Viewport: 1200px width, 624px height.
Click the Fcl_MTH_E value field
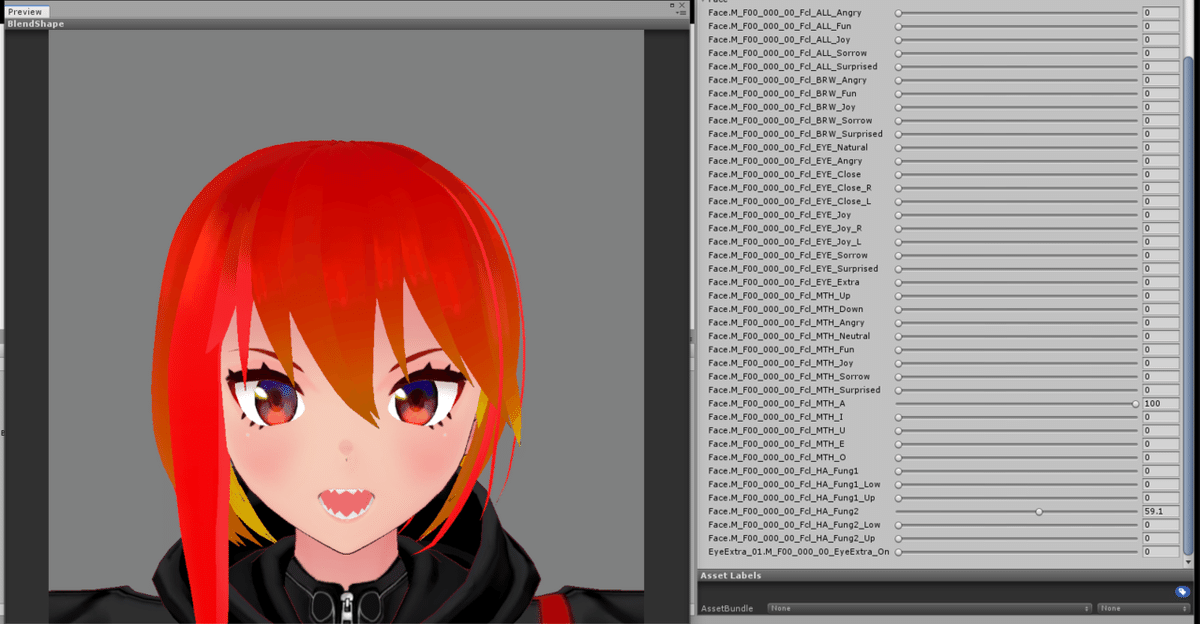[x=1161, y=444]
